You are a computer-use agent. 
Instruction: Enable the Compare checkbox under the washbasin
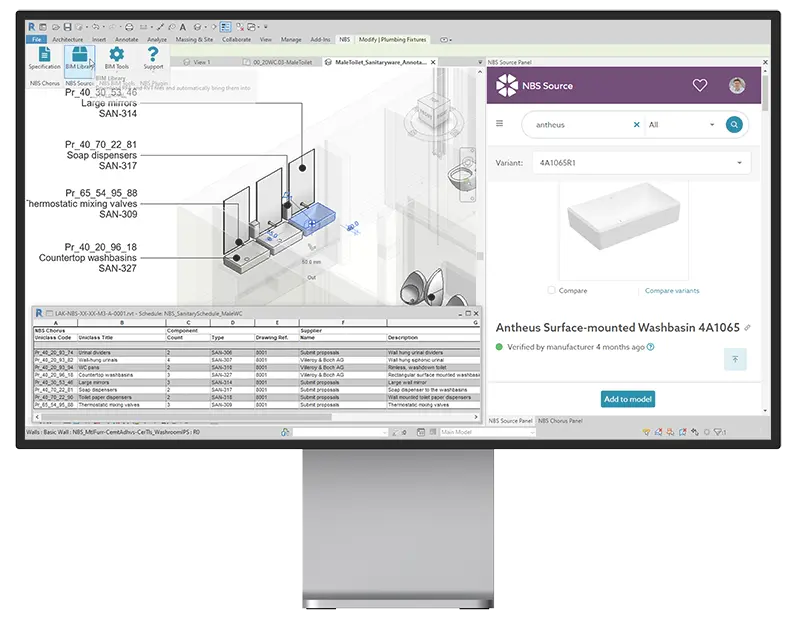coord(551,291)
